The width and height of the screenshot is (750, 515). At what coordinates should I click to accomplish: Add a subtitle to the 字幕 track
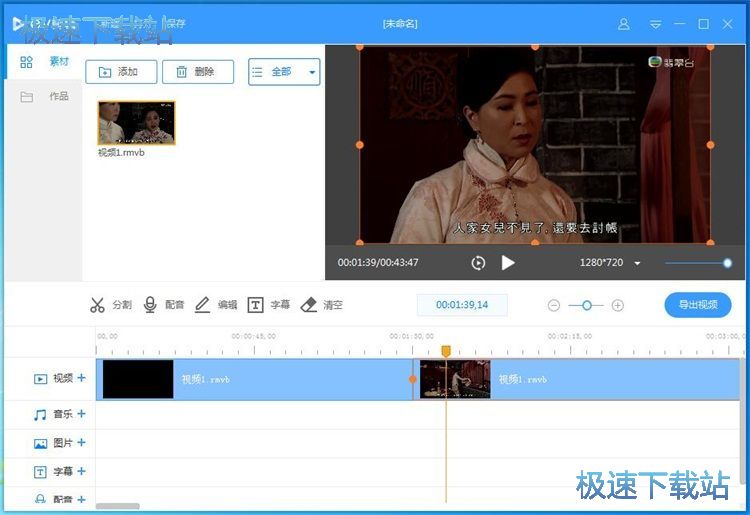click(82, 471)
